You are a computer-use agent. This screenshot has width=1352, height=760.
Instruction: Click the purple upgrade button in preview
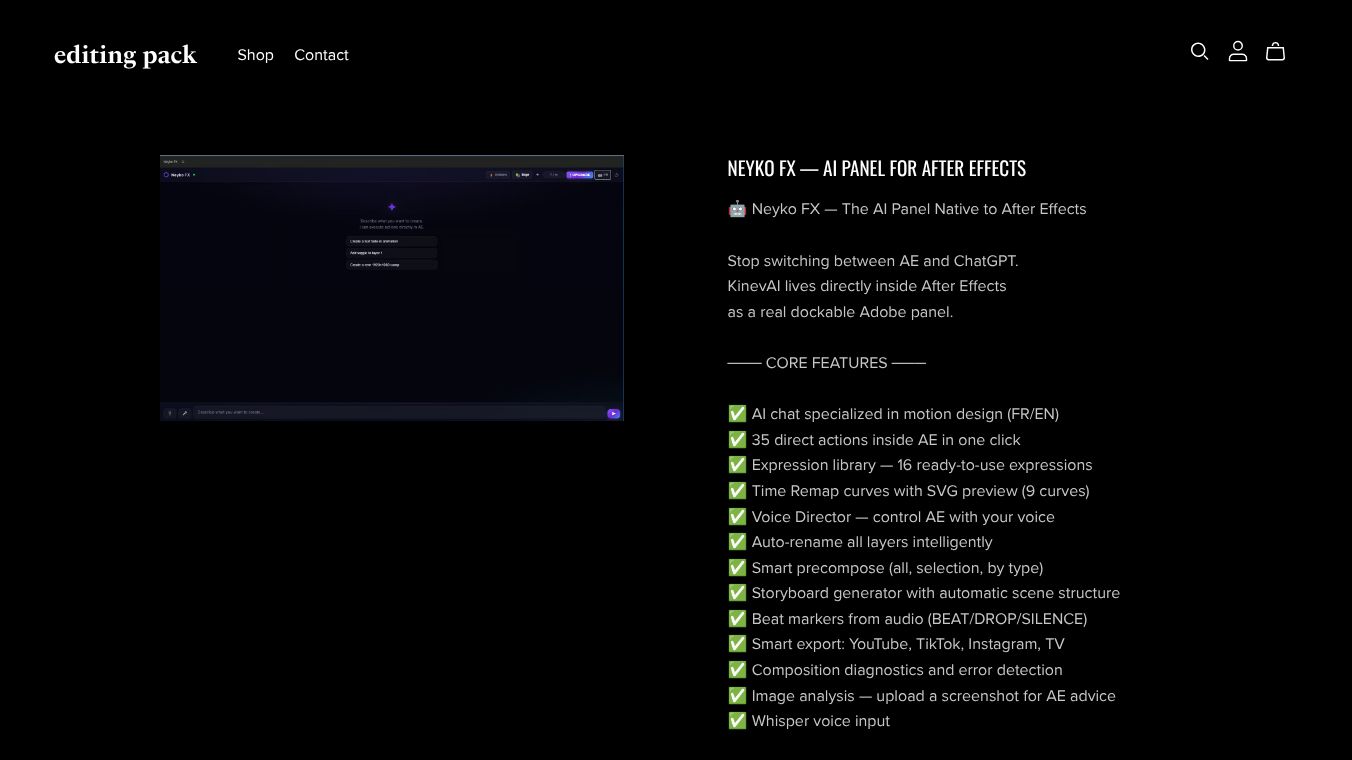coord(580,175)
